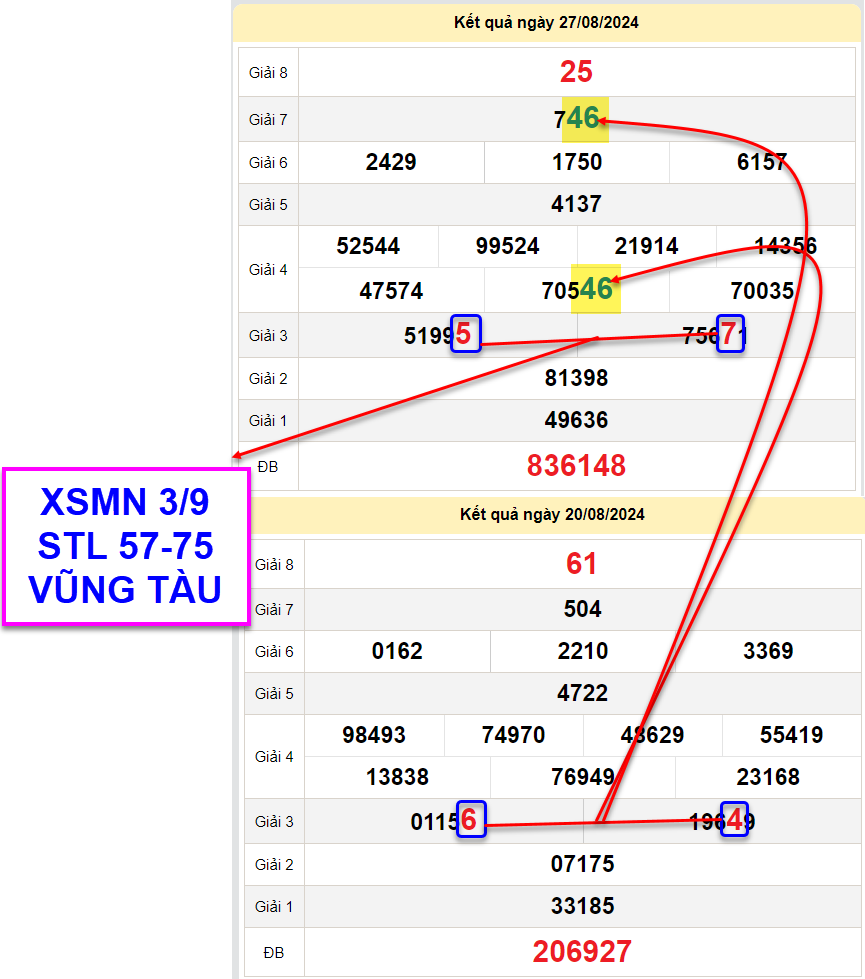Select the yellow-highlighted 46 in Giải 7

585,119
